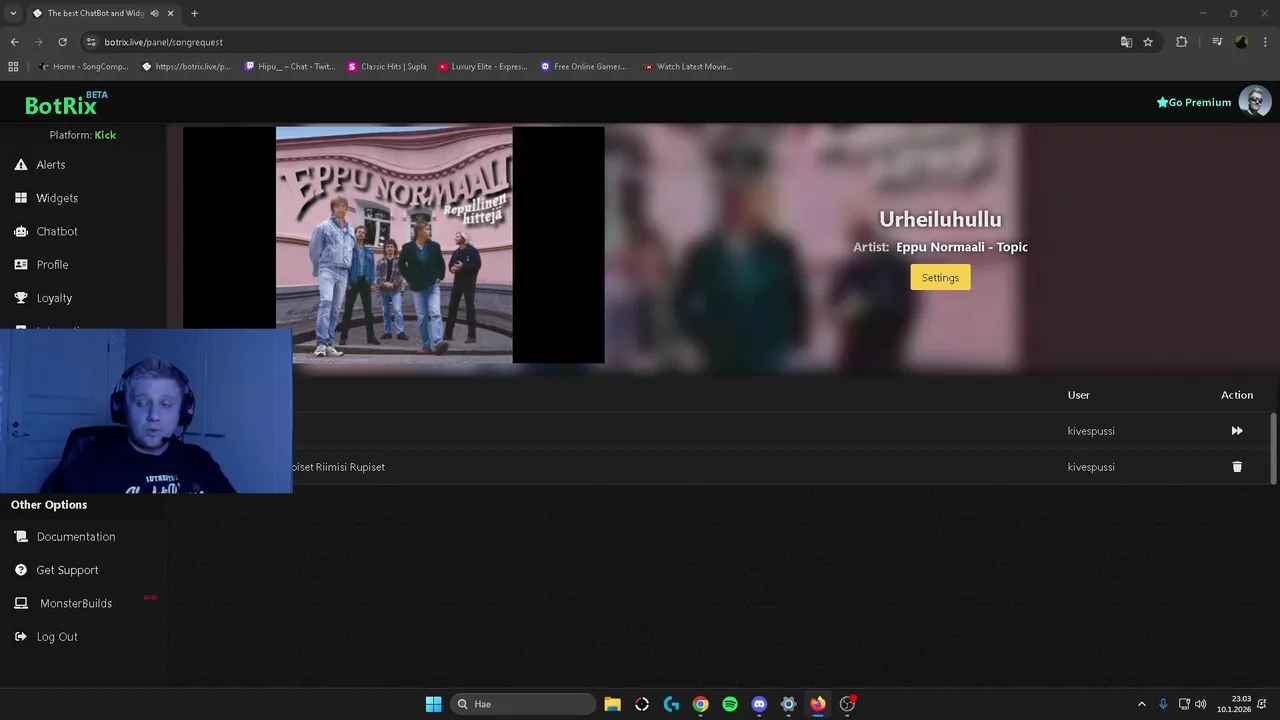Screen dimensions: 1280x720
Task: Click the Eppu Normaali album cover
Action: 394,245
